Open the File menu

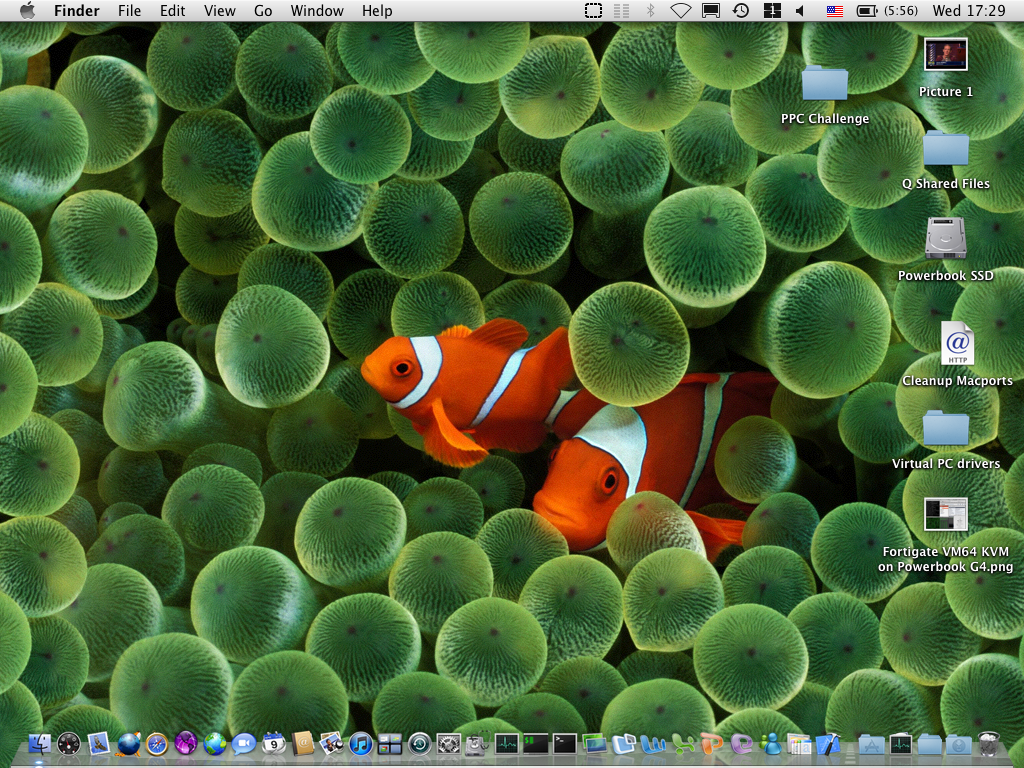pos(129,10)
